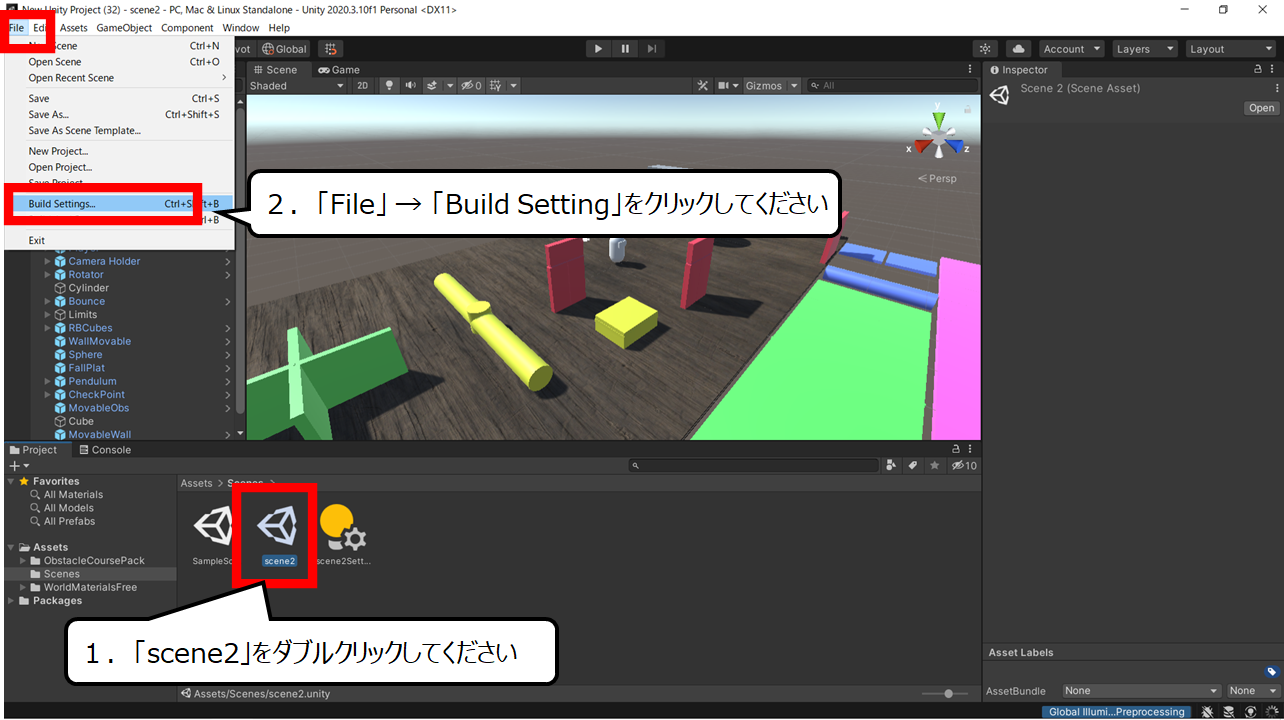Open the Shaded draw mode dropdown
The width and height of the screenshot is (1284, 720).
[x=297, y=86]
